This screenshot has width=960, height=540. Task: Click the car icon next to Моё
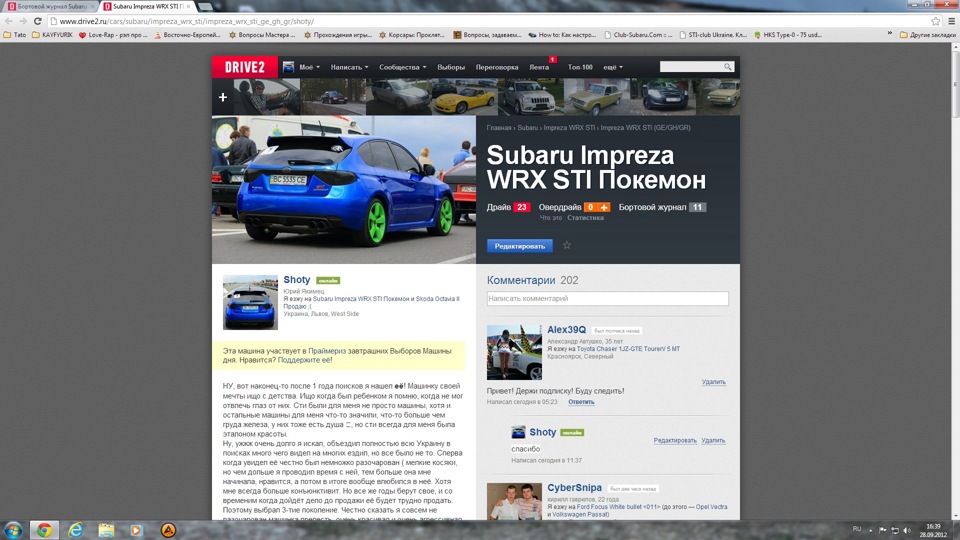pos(288,67)
